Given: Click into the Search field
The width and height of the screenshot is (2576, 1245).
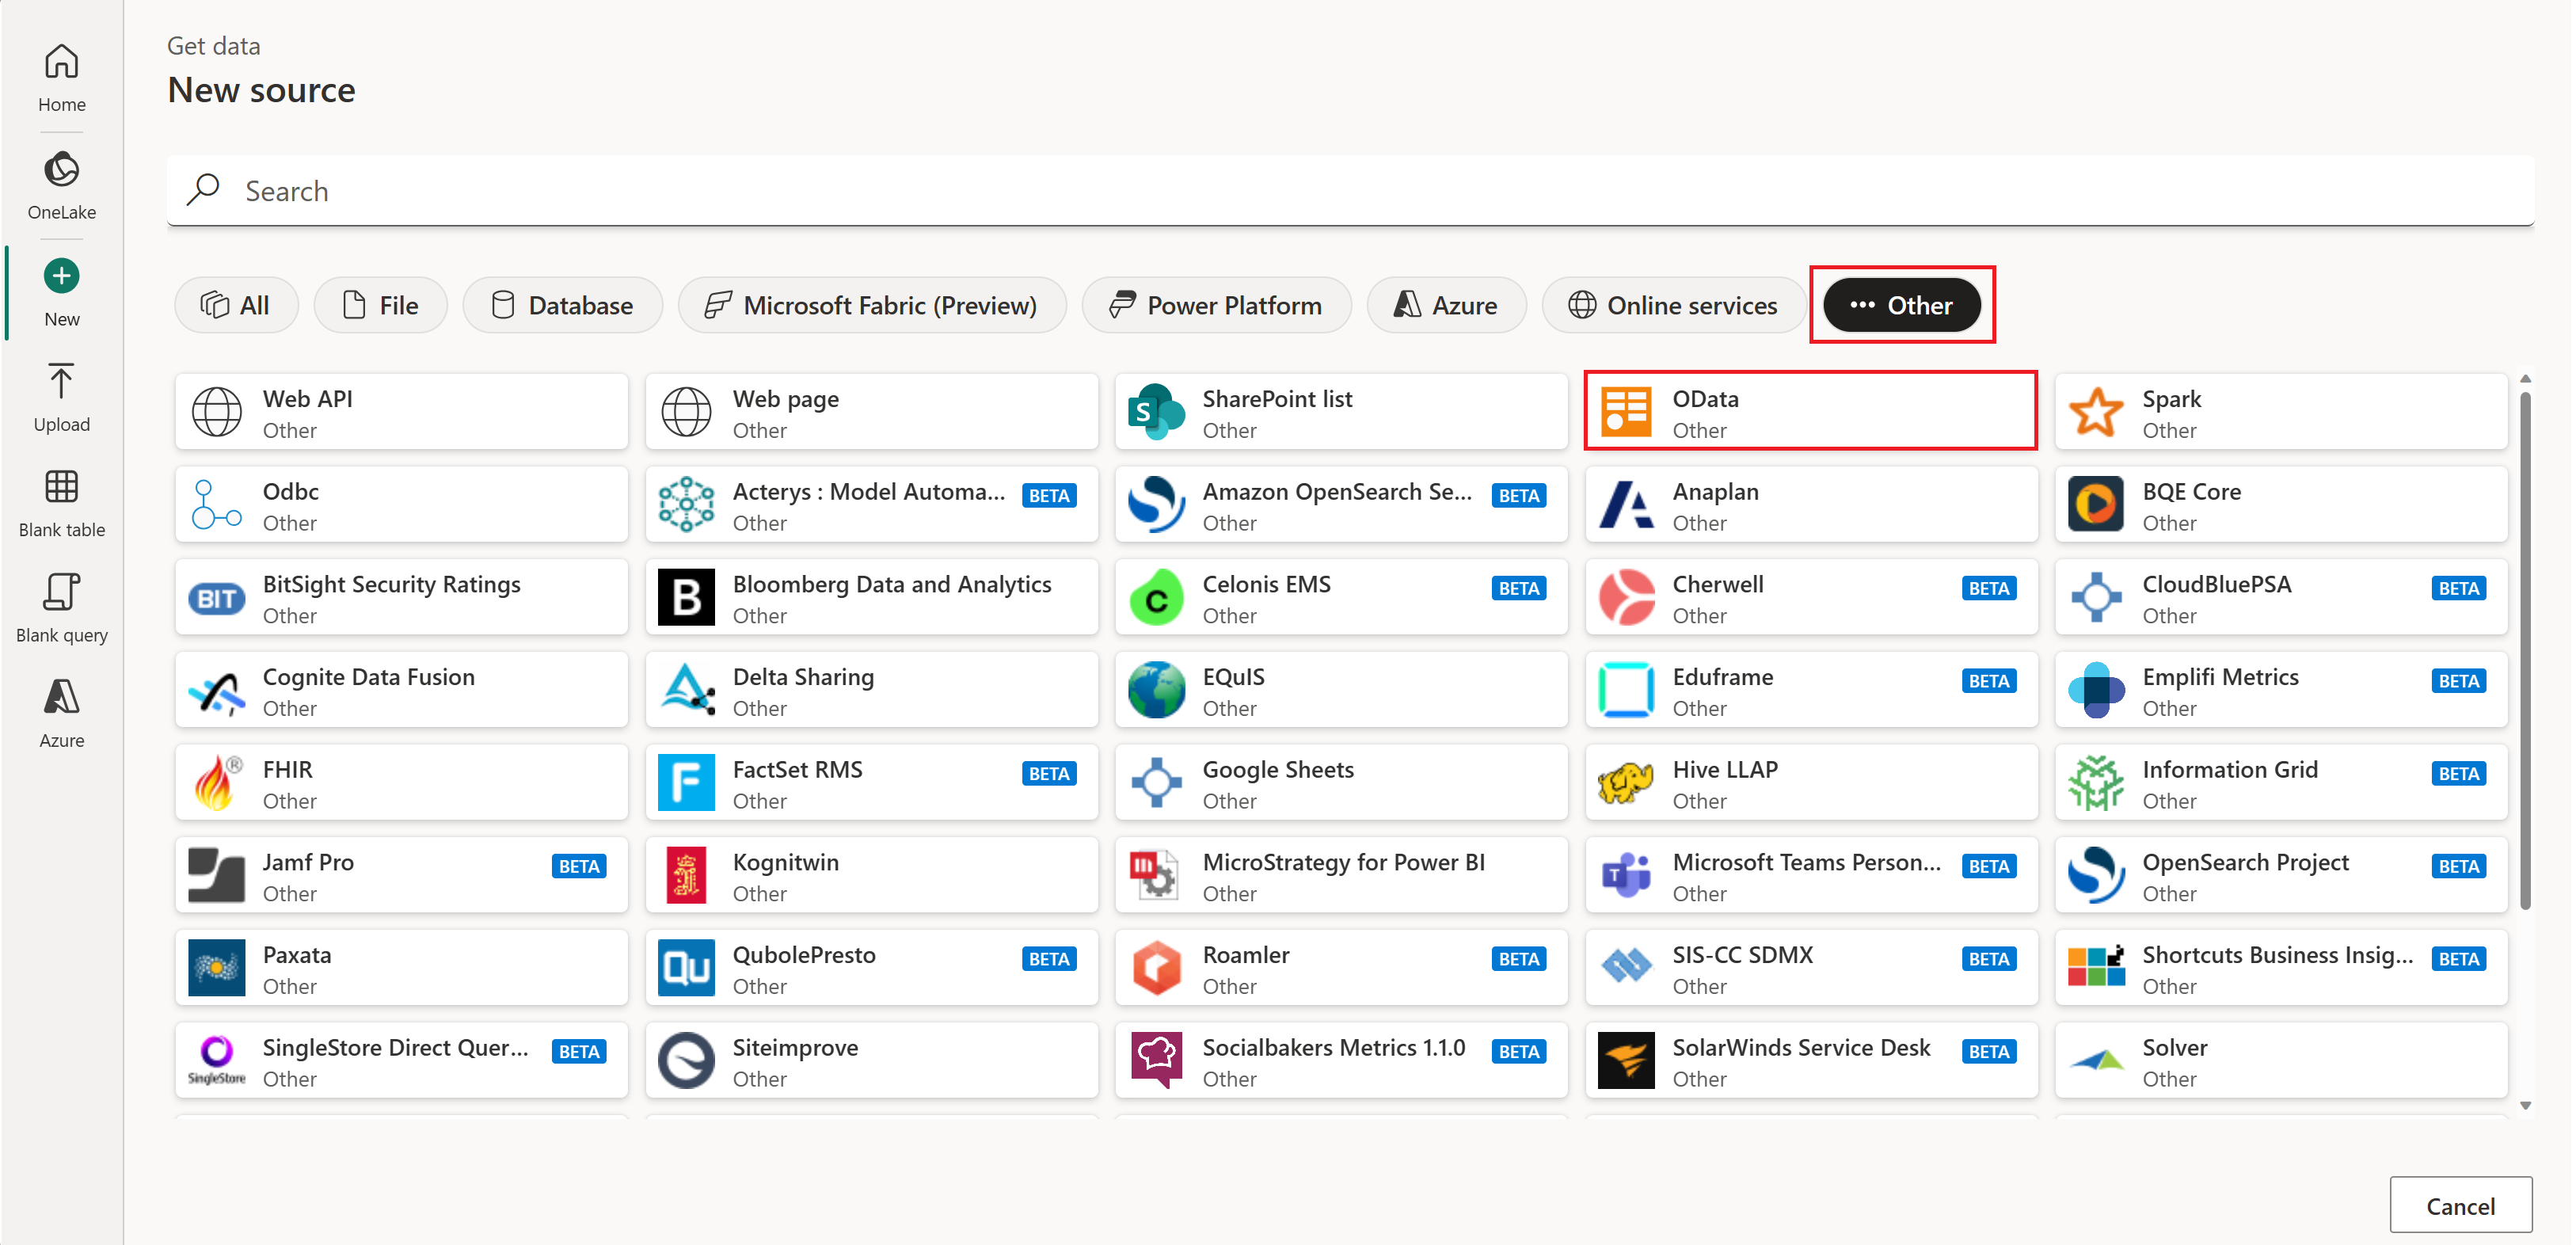Looking at the screenshot, I should point(1350,190).
